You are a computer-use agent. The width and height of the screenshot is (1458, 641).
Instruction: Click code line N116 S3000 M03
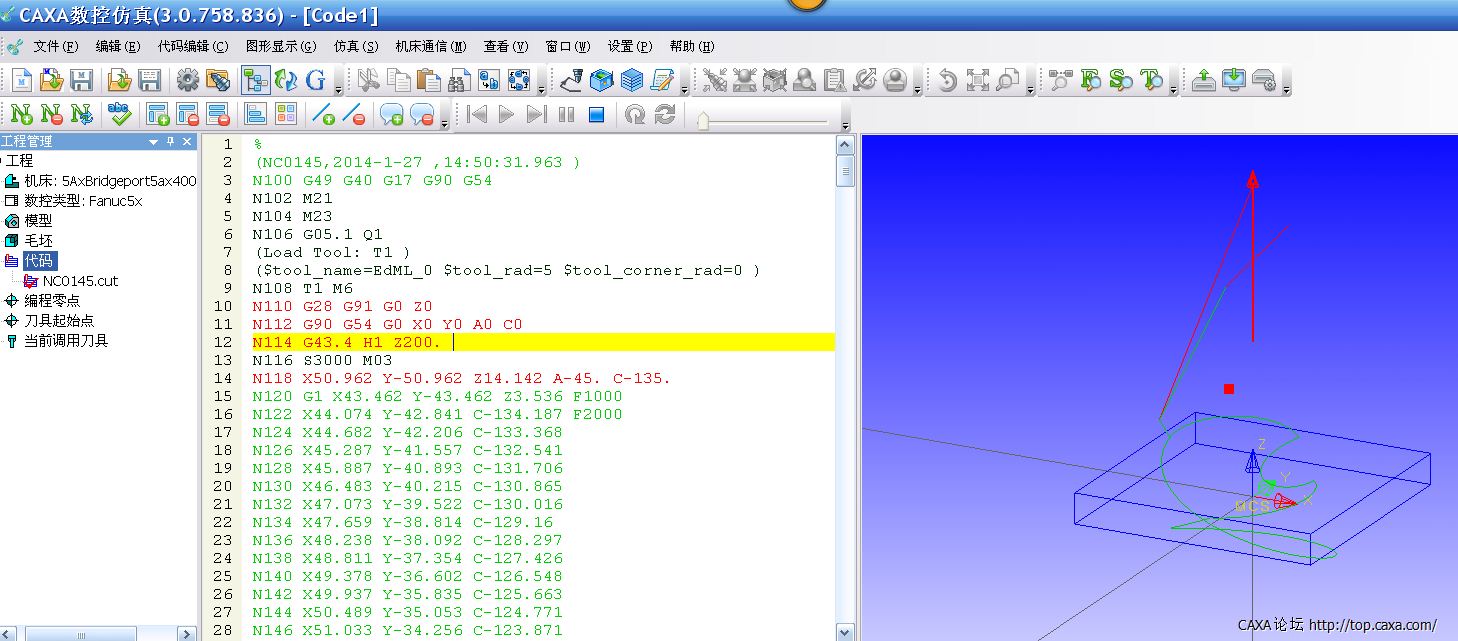tap(322, 360)
